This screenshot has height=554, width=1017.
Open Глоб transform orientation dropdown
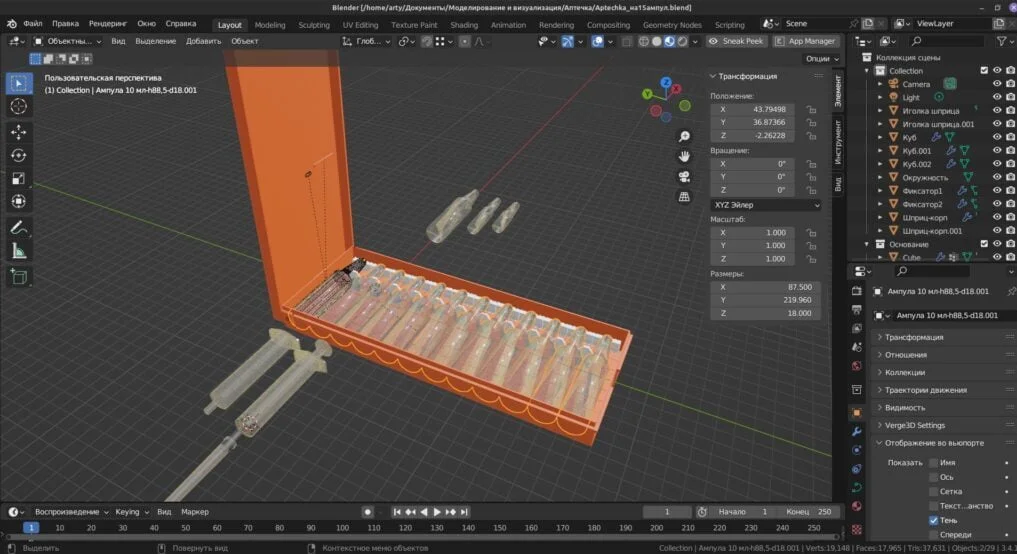[367, 41]
